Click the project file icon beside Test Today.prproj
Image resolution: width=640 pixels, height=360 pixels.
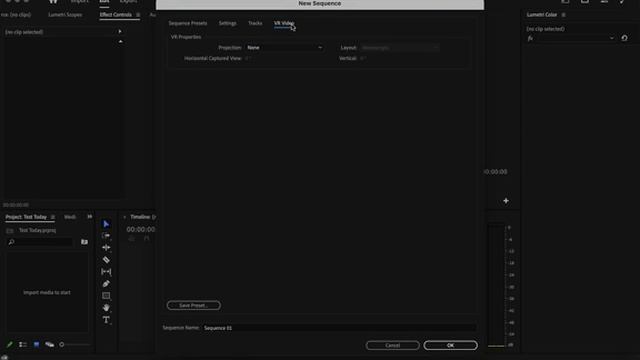coord(10,231)
